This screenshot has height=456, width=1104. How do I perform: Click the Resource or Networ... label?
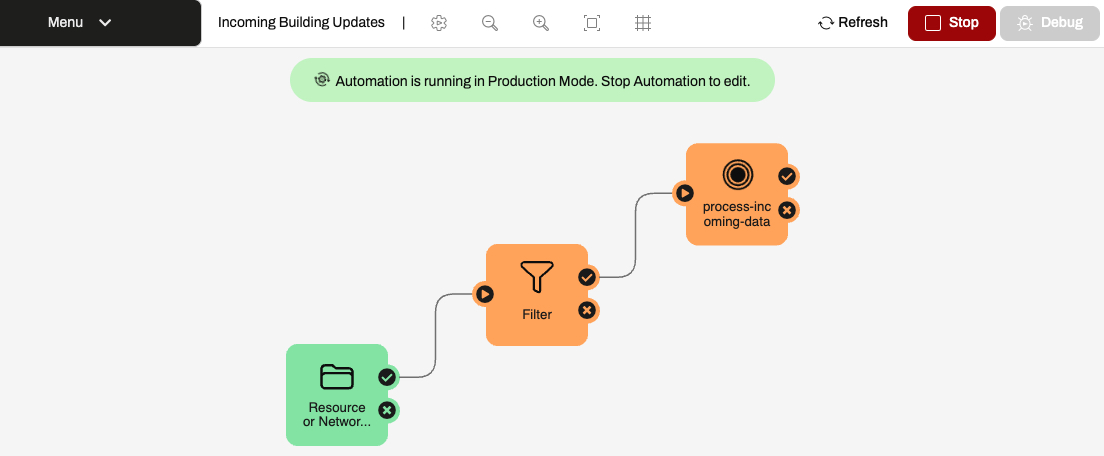click(x=337, y=414)
